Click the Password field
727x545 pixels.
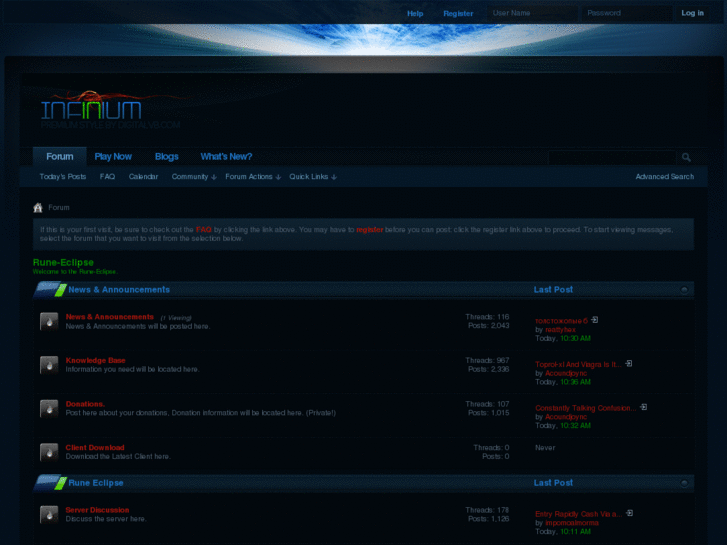[627, 13]
